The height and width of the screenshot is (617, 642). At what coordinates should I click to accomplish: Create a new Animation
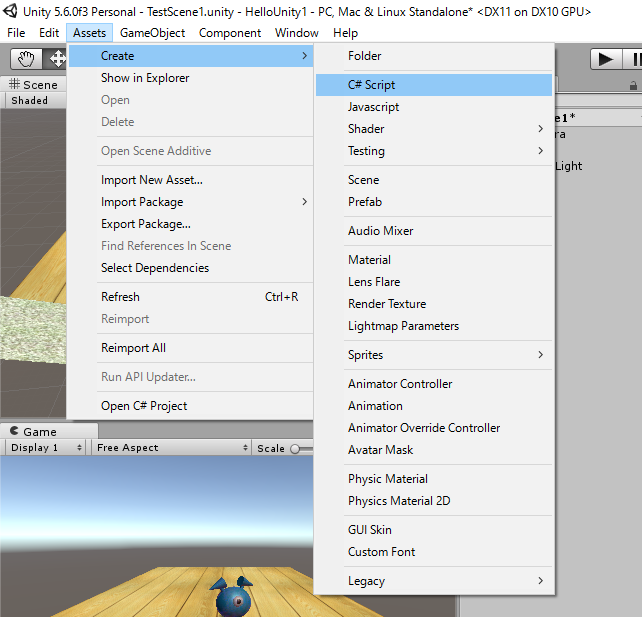point(434,406)
